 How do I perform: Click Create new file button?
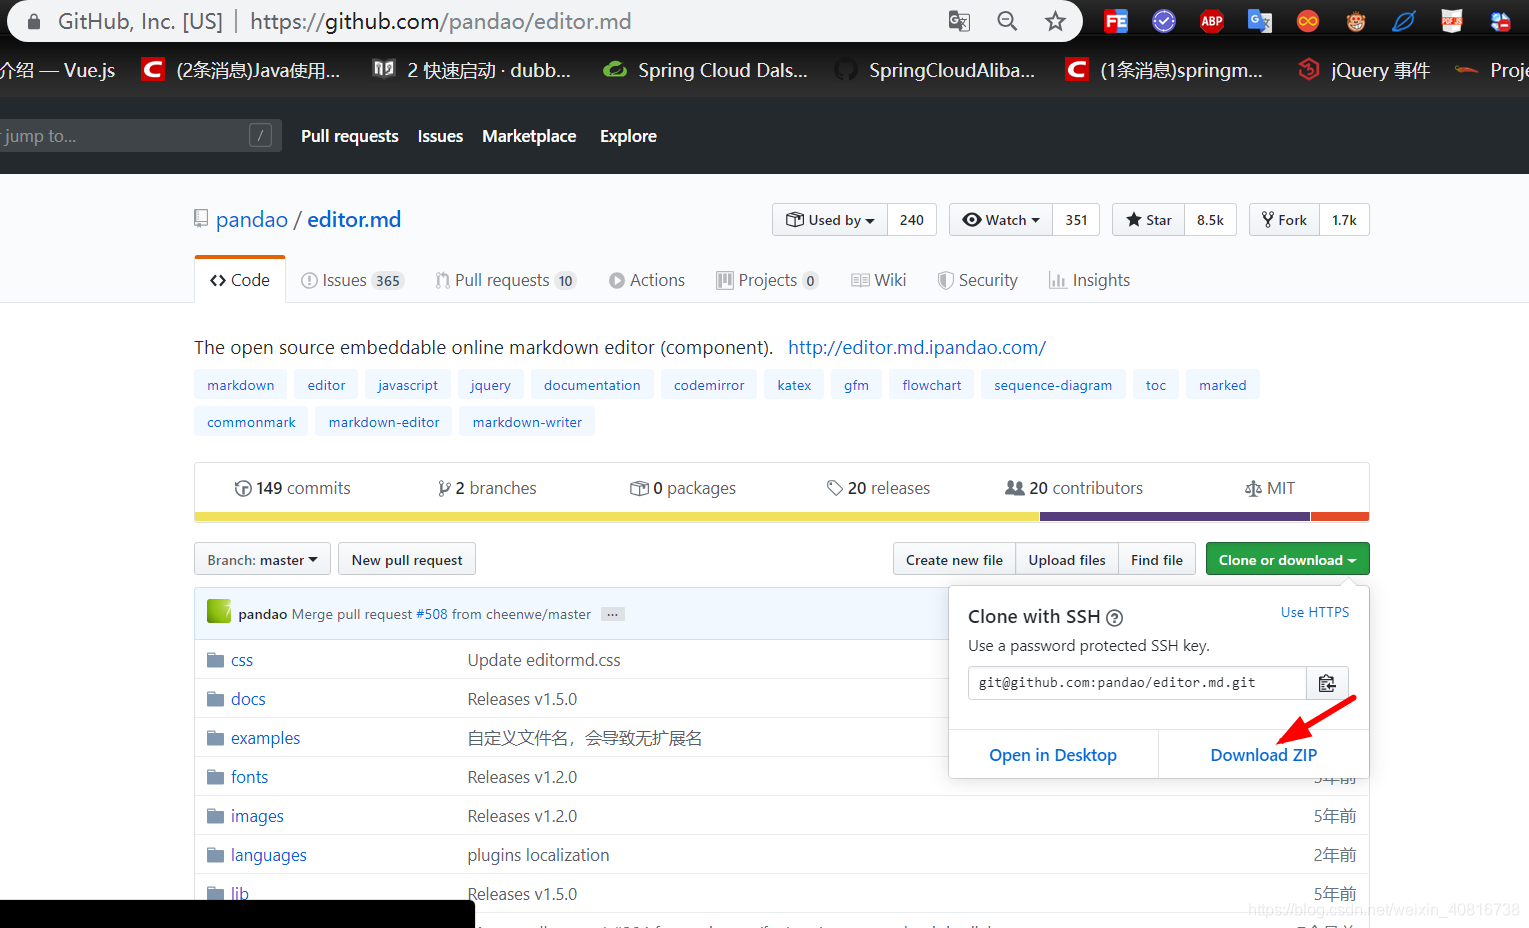click(x=954, y=560)
